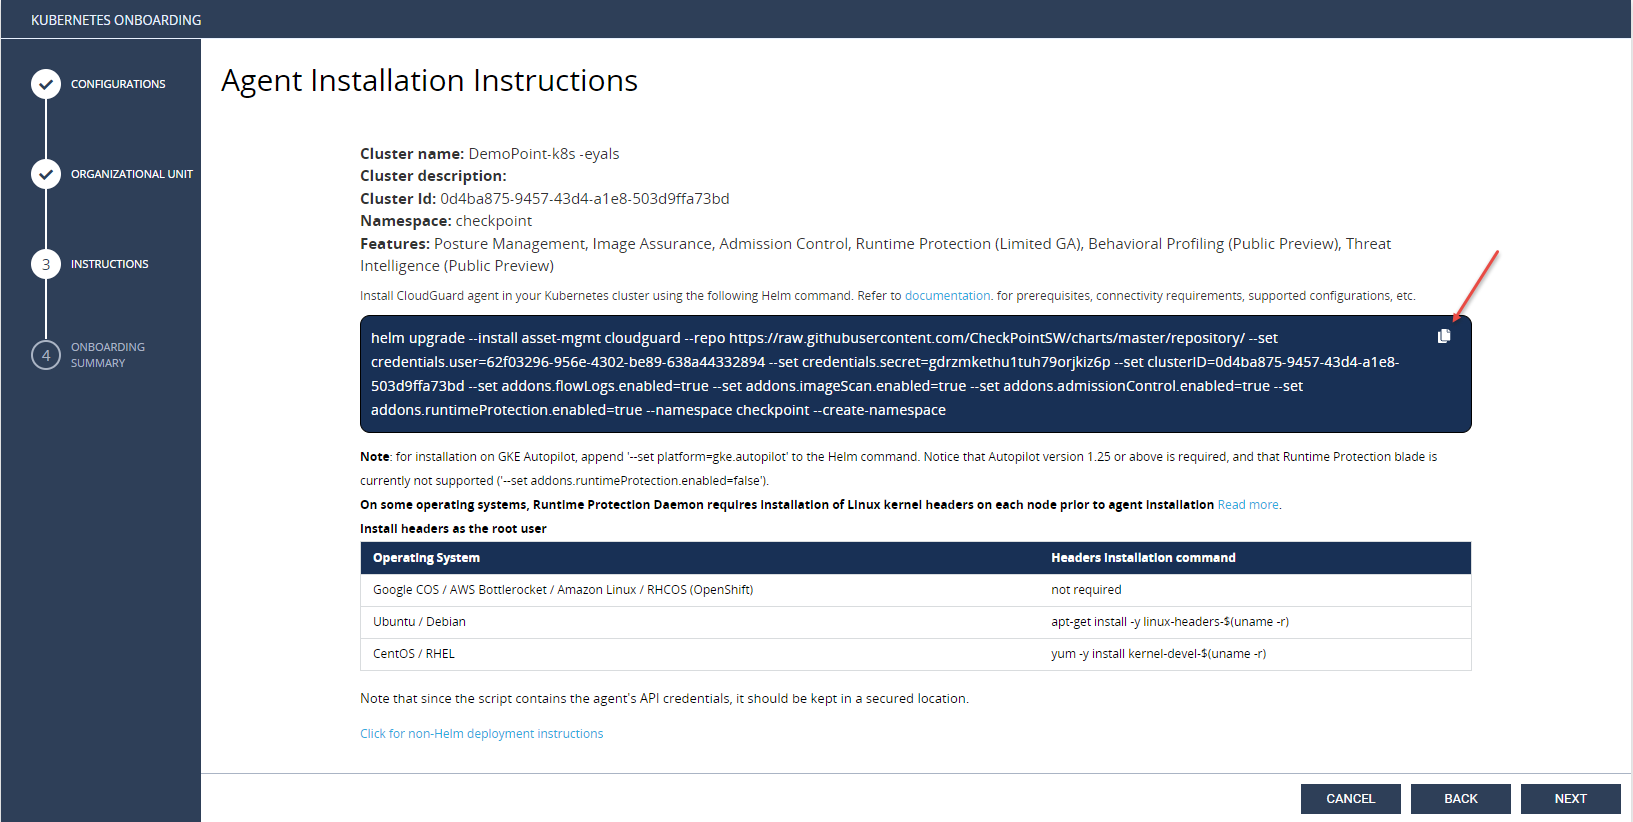The width and height of the screenshot is (1633, 822).
Task: Open the documentation link
Action: tap(947, 296)
